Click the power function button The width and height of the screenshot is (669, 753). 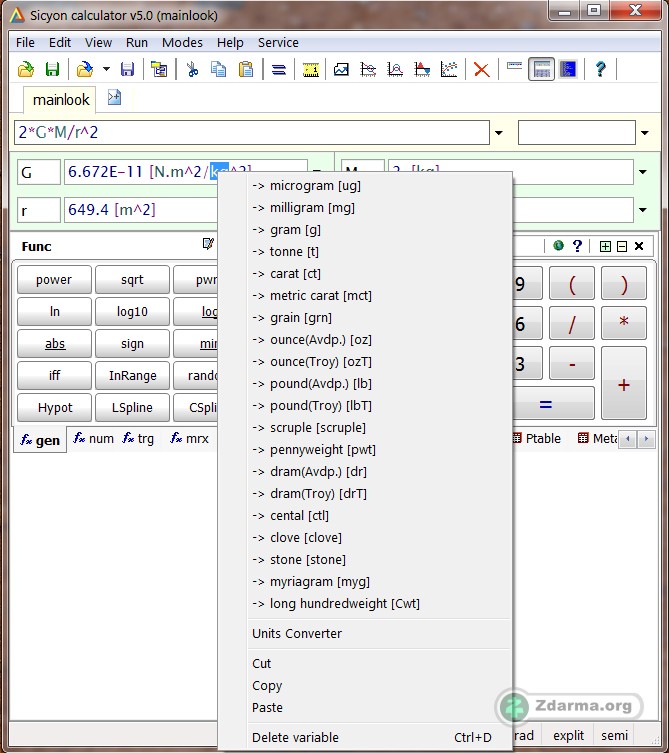(54, 279)
